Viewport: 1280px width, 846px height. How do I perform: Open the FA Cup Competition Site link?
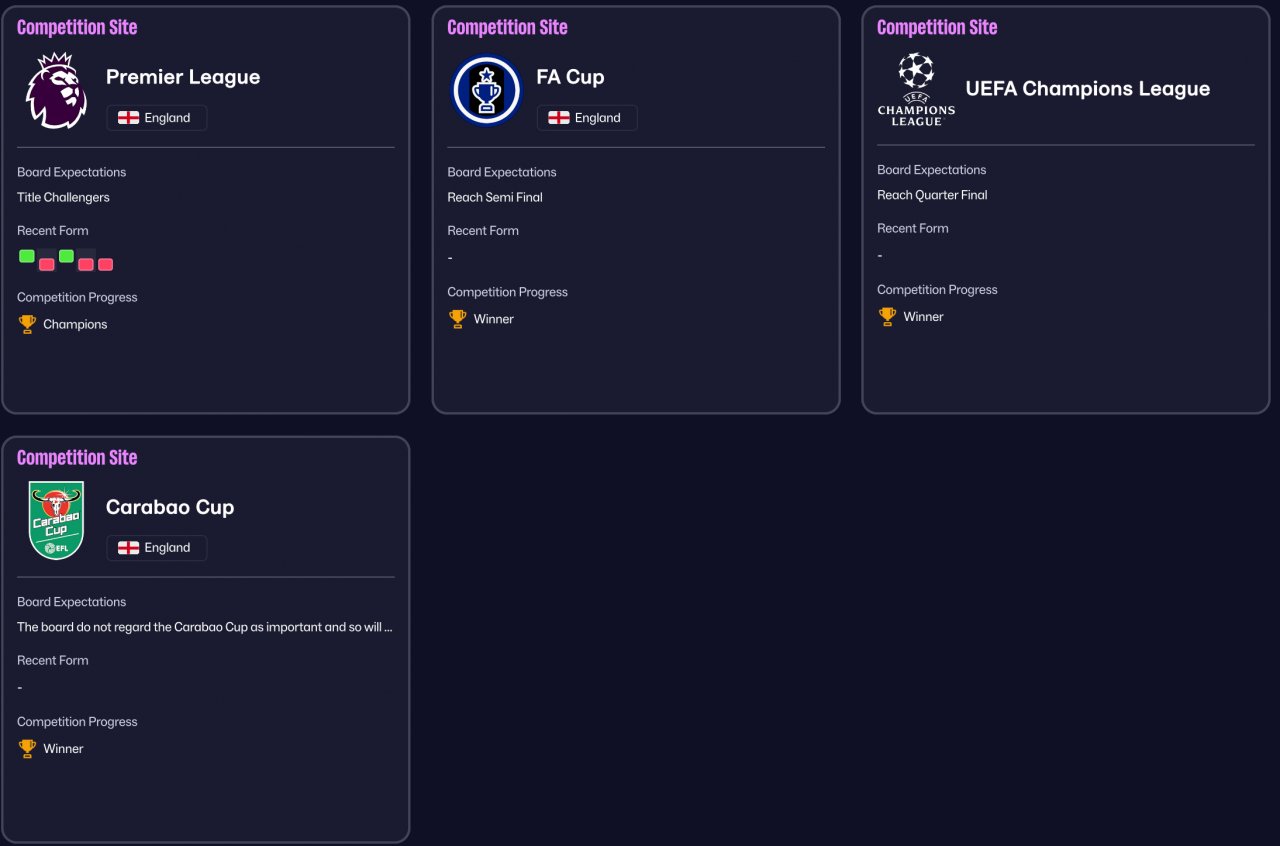click(x=507, y=27)
